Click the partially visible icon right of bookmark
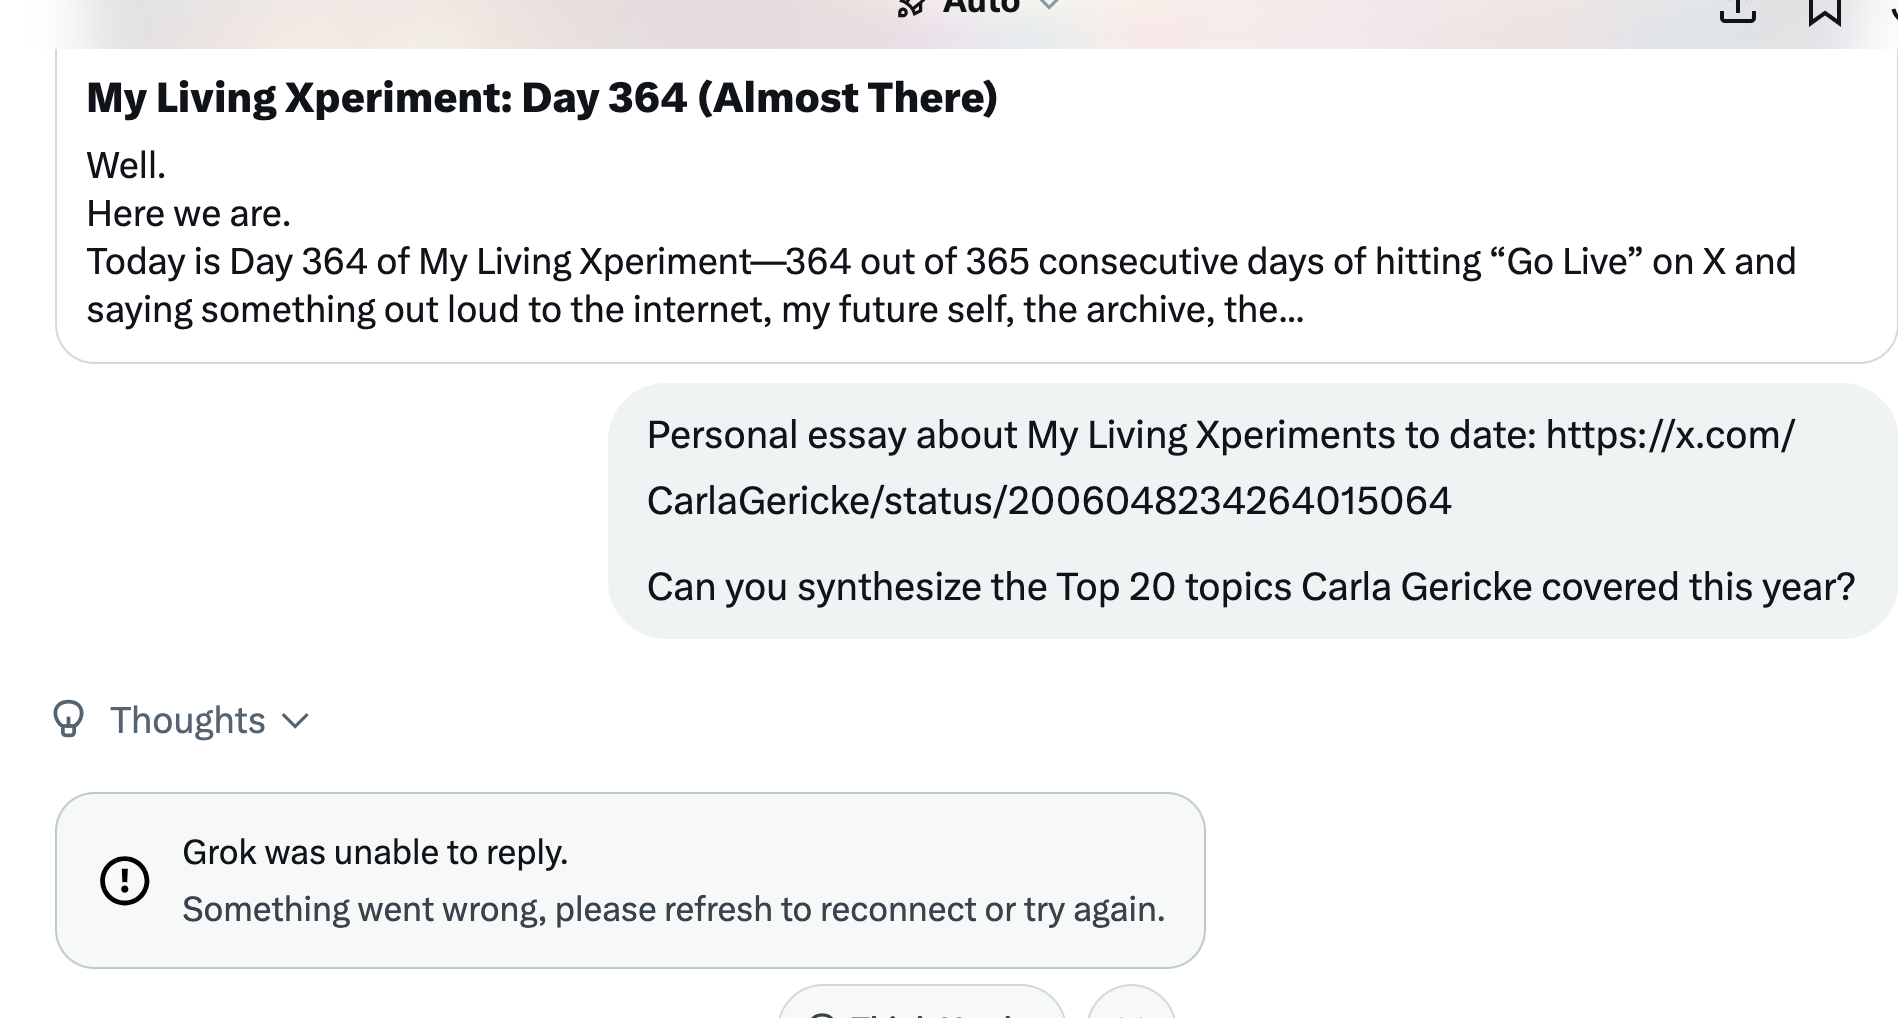The width and height of the screenshot is (1898, 1018). [1892, 10]
